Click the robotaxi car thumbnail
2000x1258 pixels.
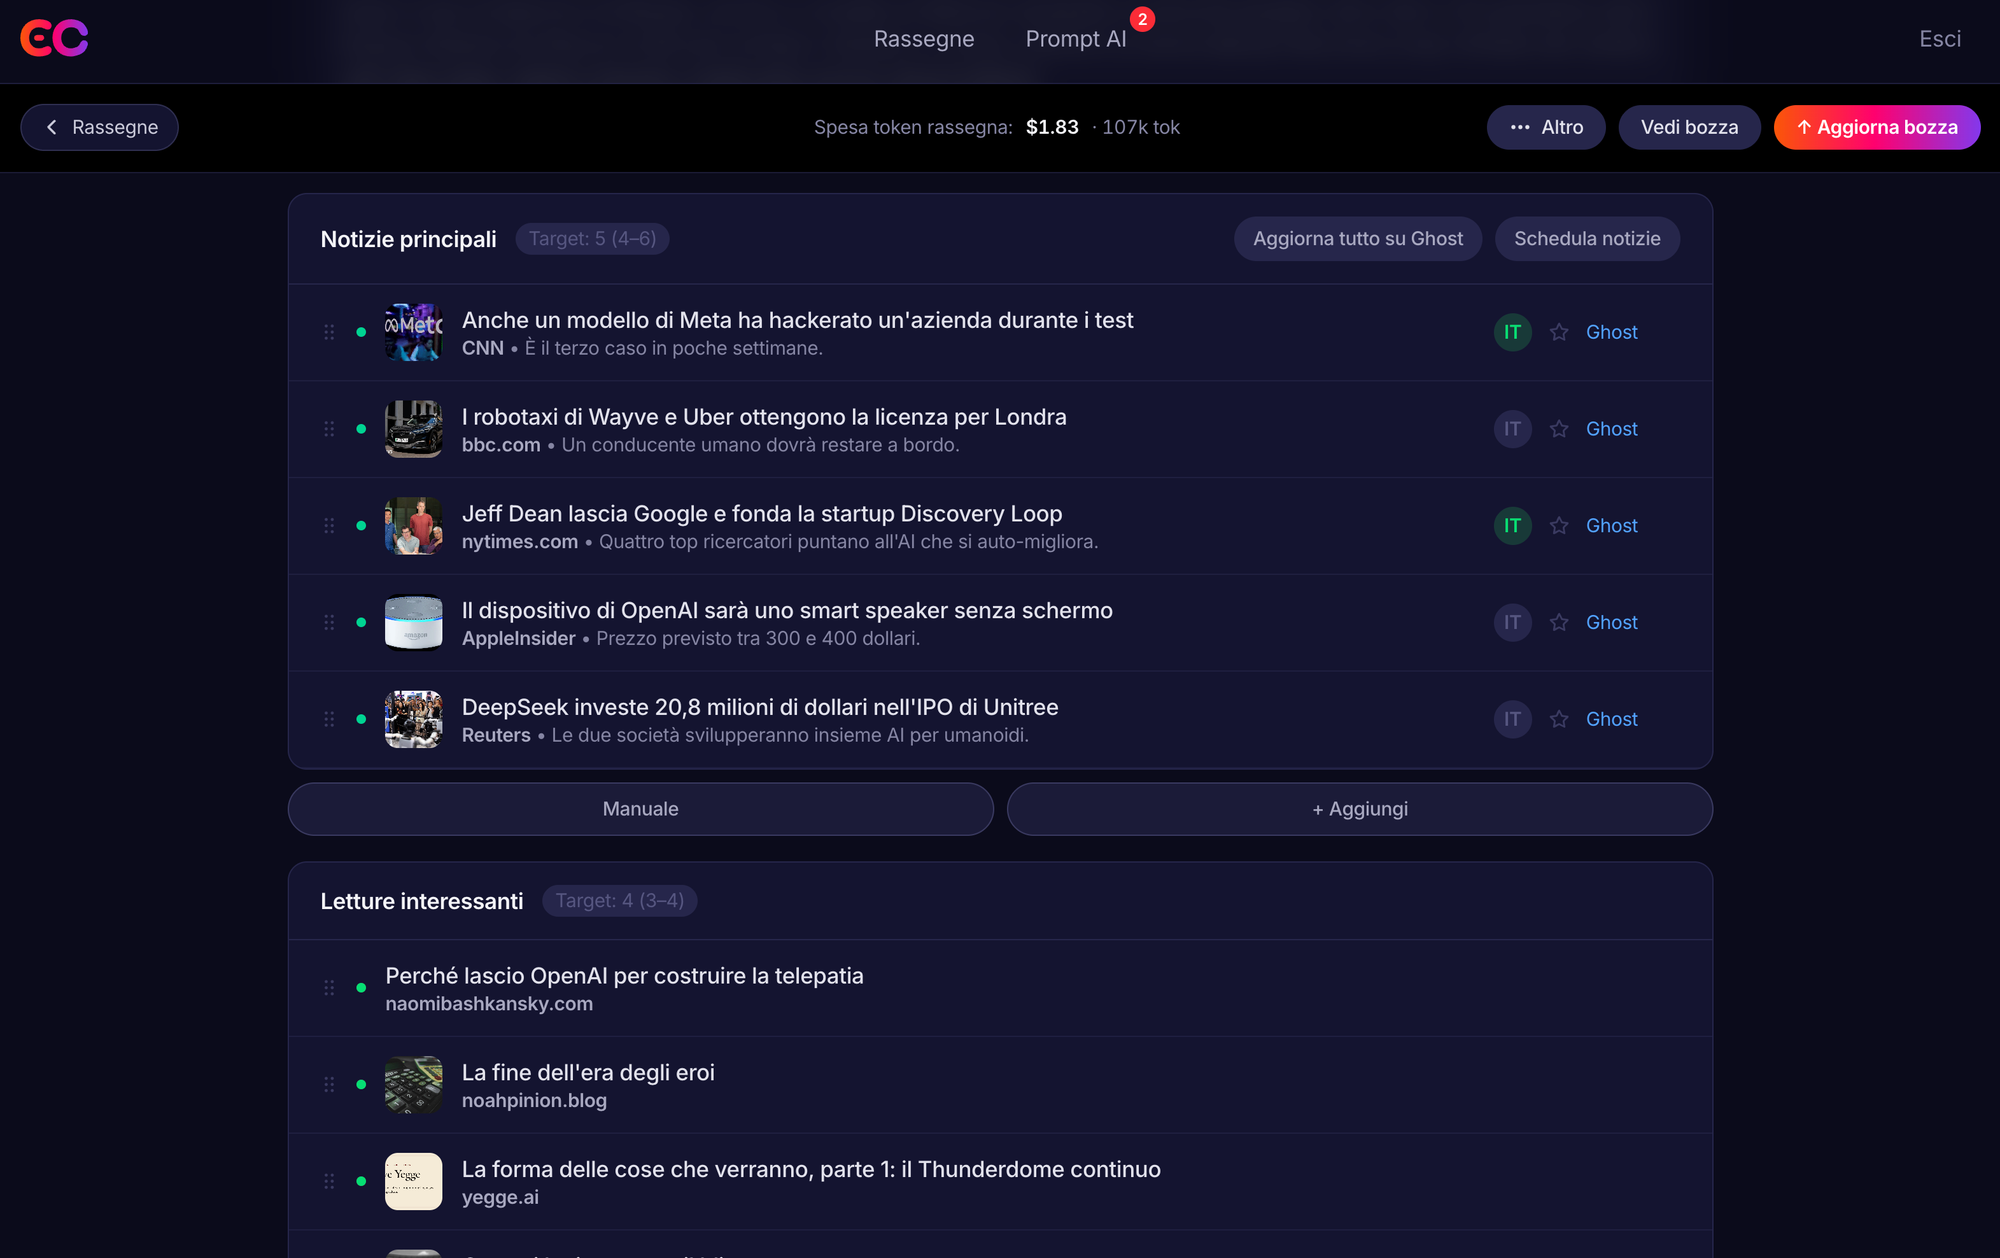(414, 429)
